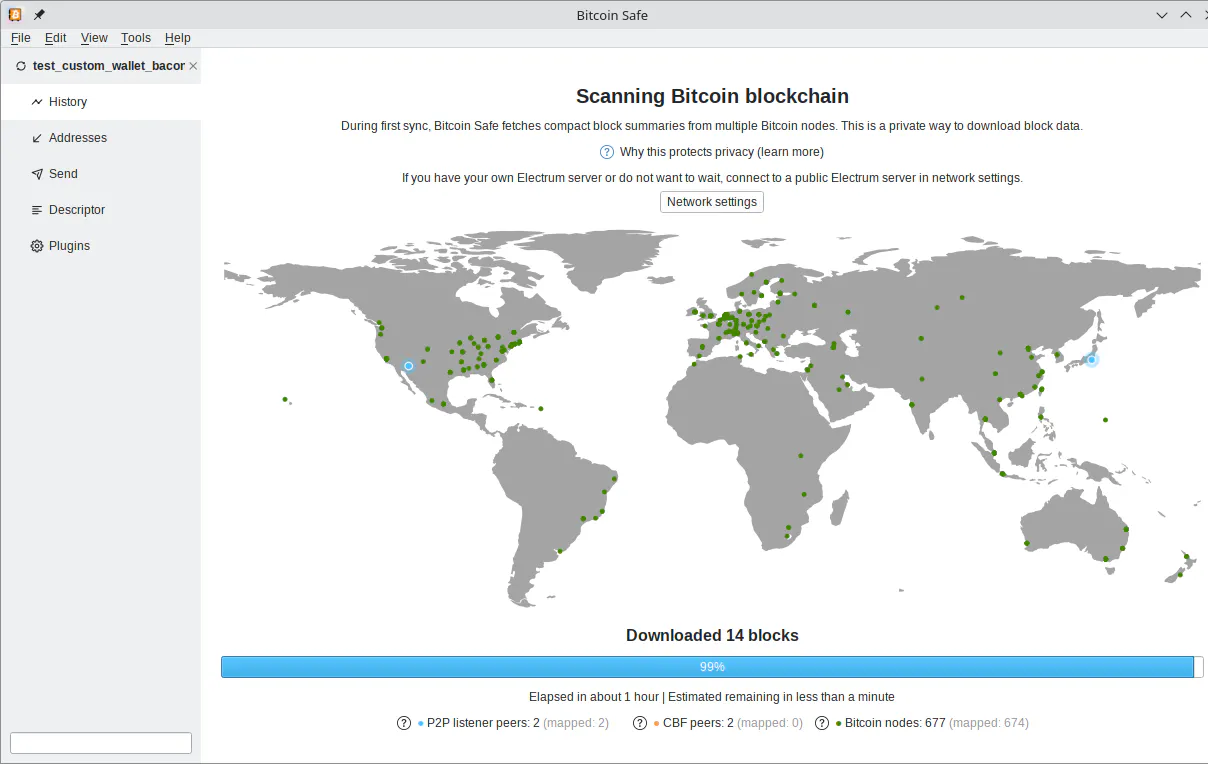Image resolution: width=1208 pixels, height=764 pixels.
Task: Click the 'Bitcoin nodes: 677' status text
Action: [895, 723]
